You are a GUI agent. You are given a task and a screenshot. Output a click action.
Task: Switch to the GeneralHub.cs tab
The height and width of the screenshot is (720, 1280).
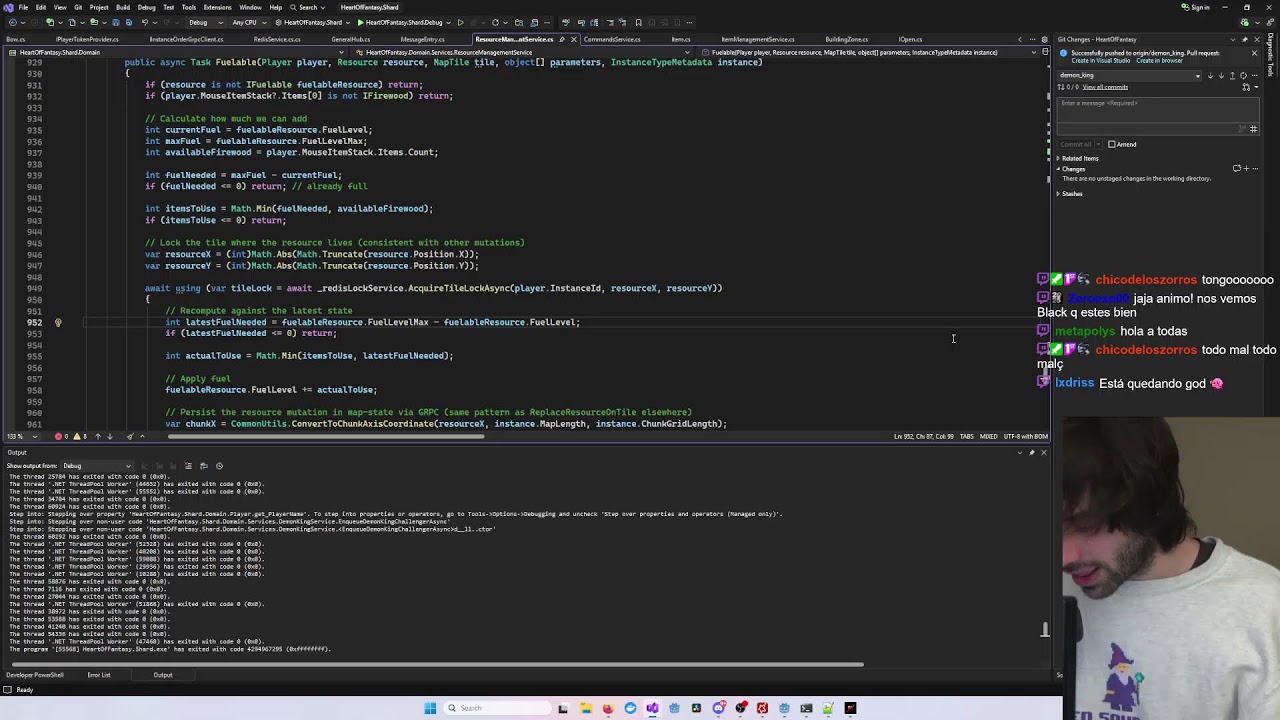[351, 39]
